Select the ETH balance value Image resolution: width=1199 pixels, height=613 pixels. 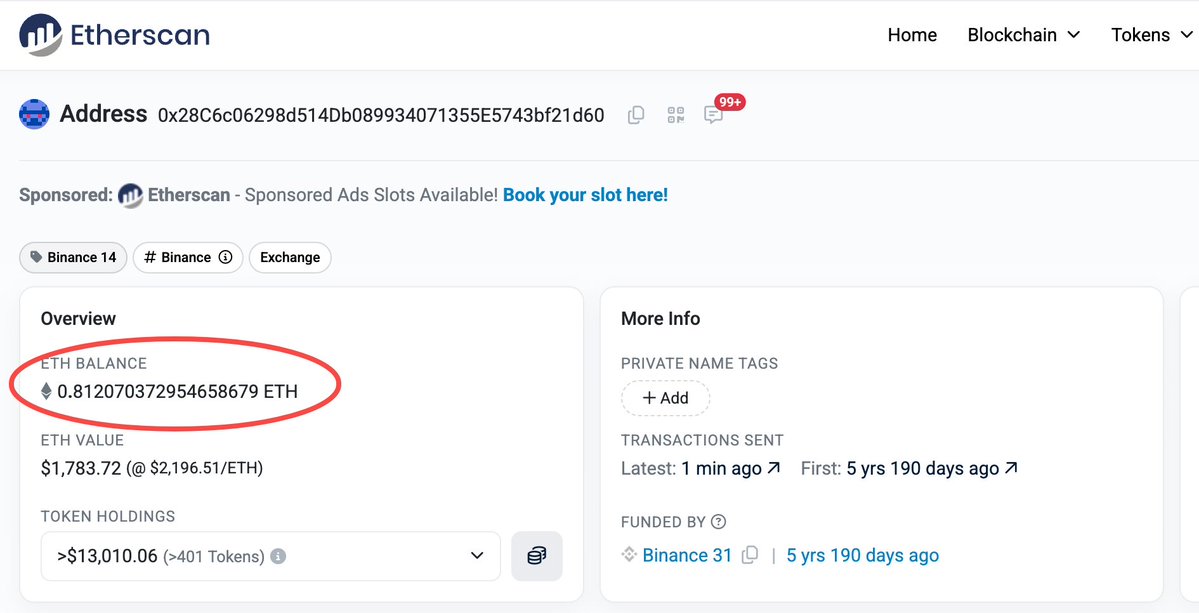tap(177, 392)
